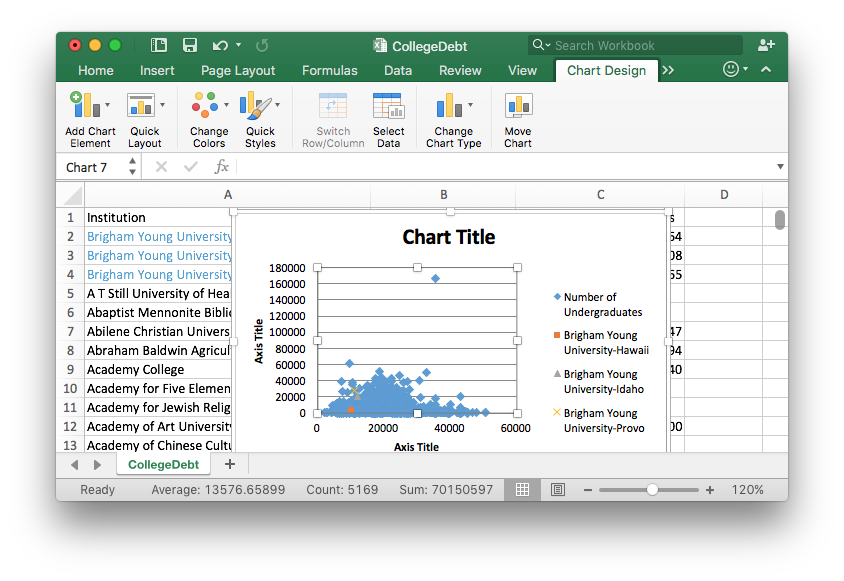Select column D header
Image resolution: width=844 pixels, height=581 pixels.
pyautogui.click(x=724, y=195)
